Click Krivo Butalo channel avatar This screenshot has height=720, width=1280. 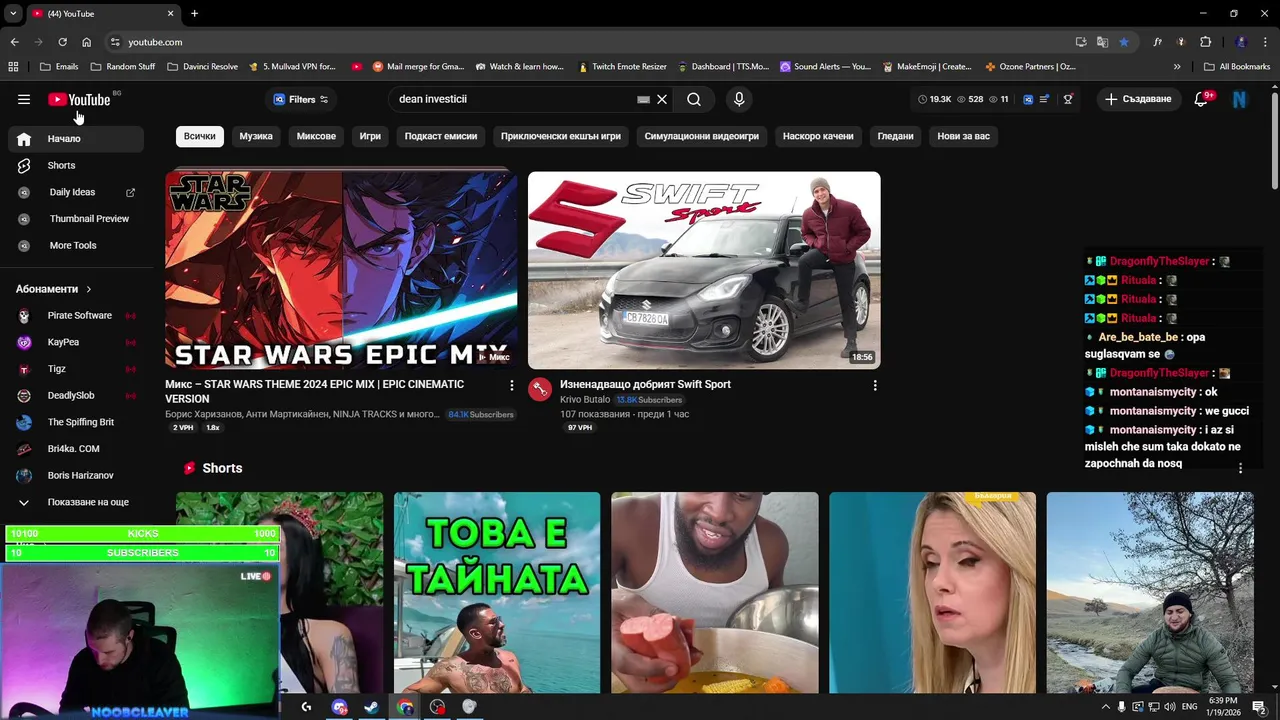[540, 389]
